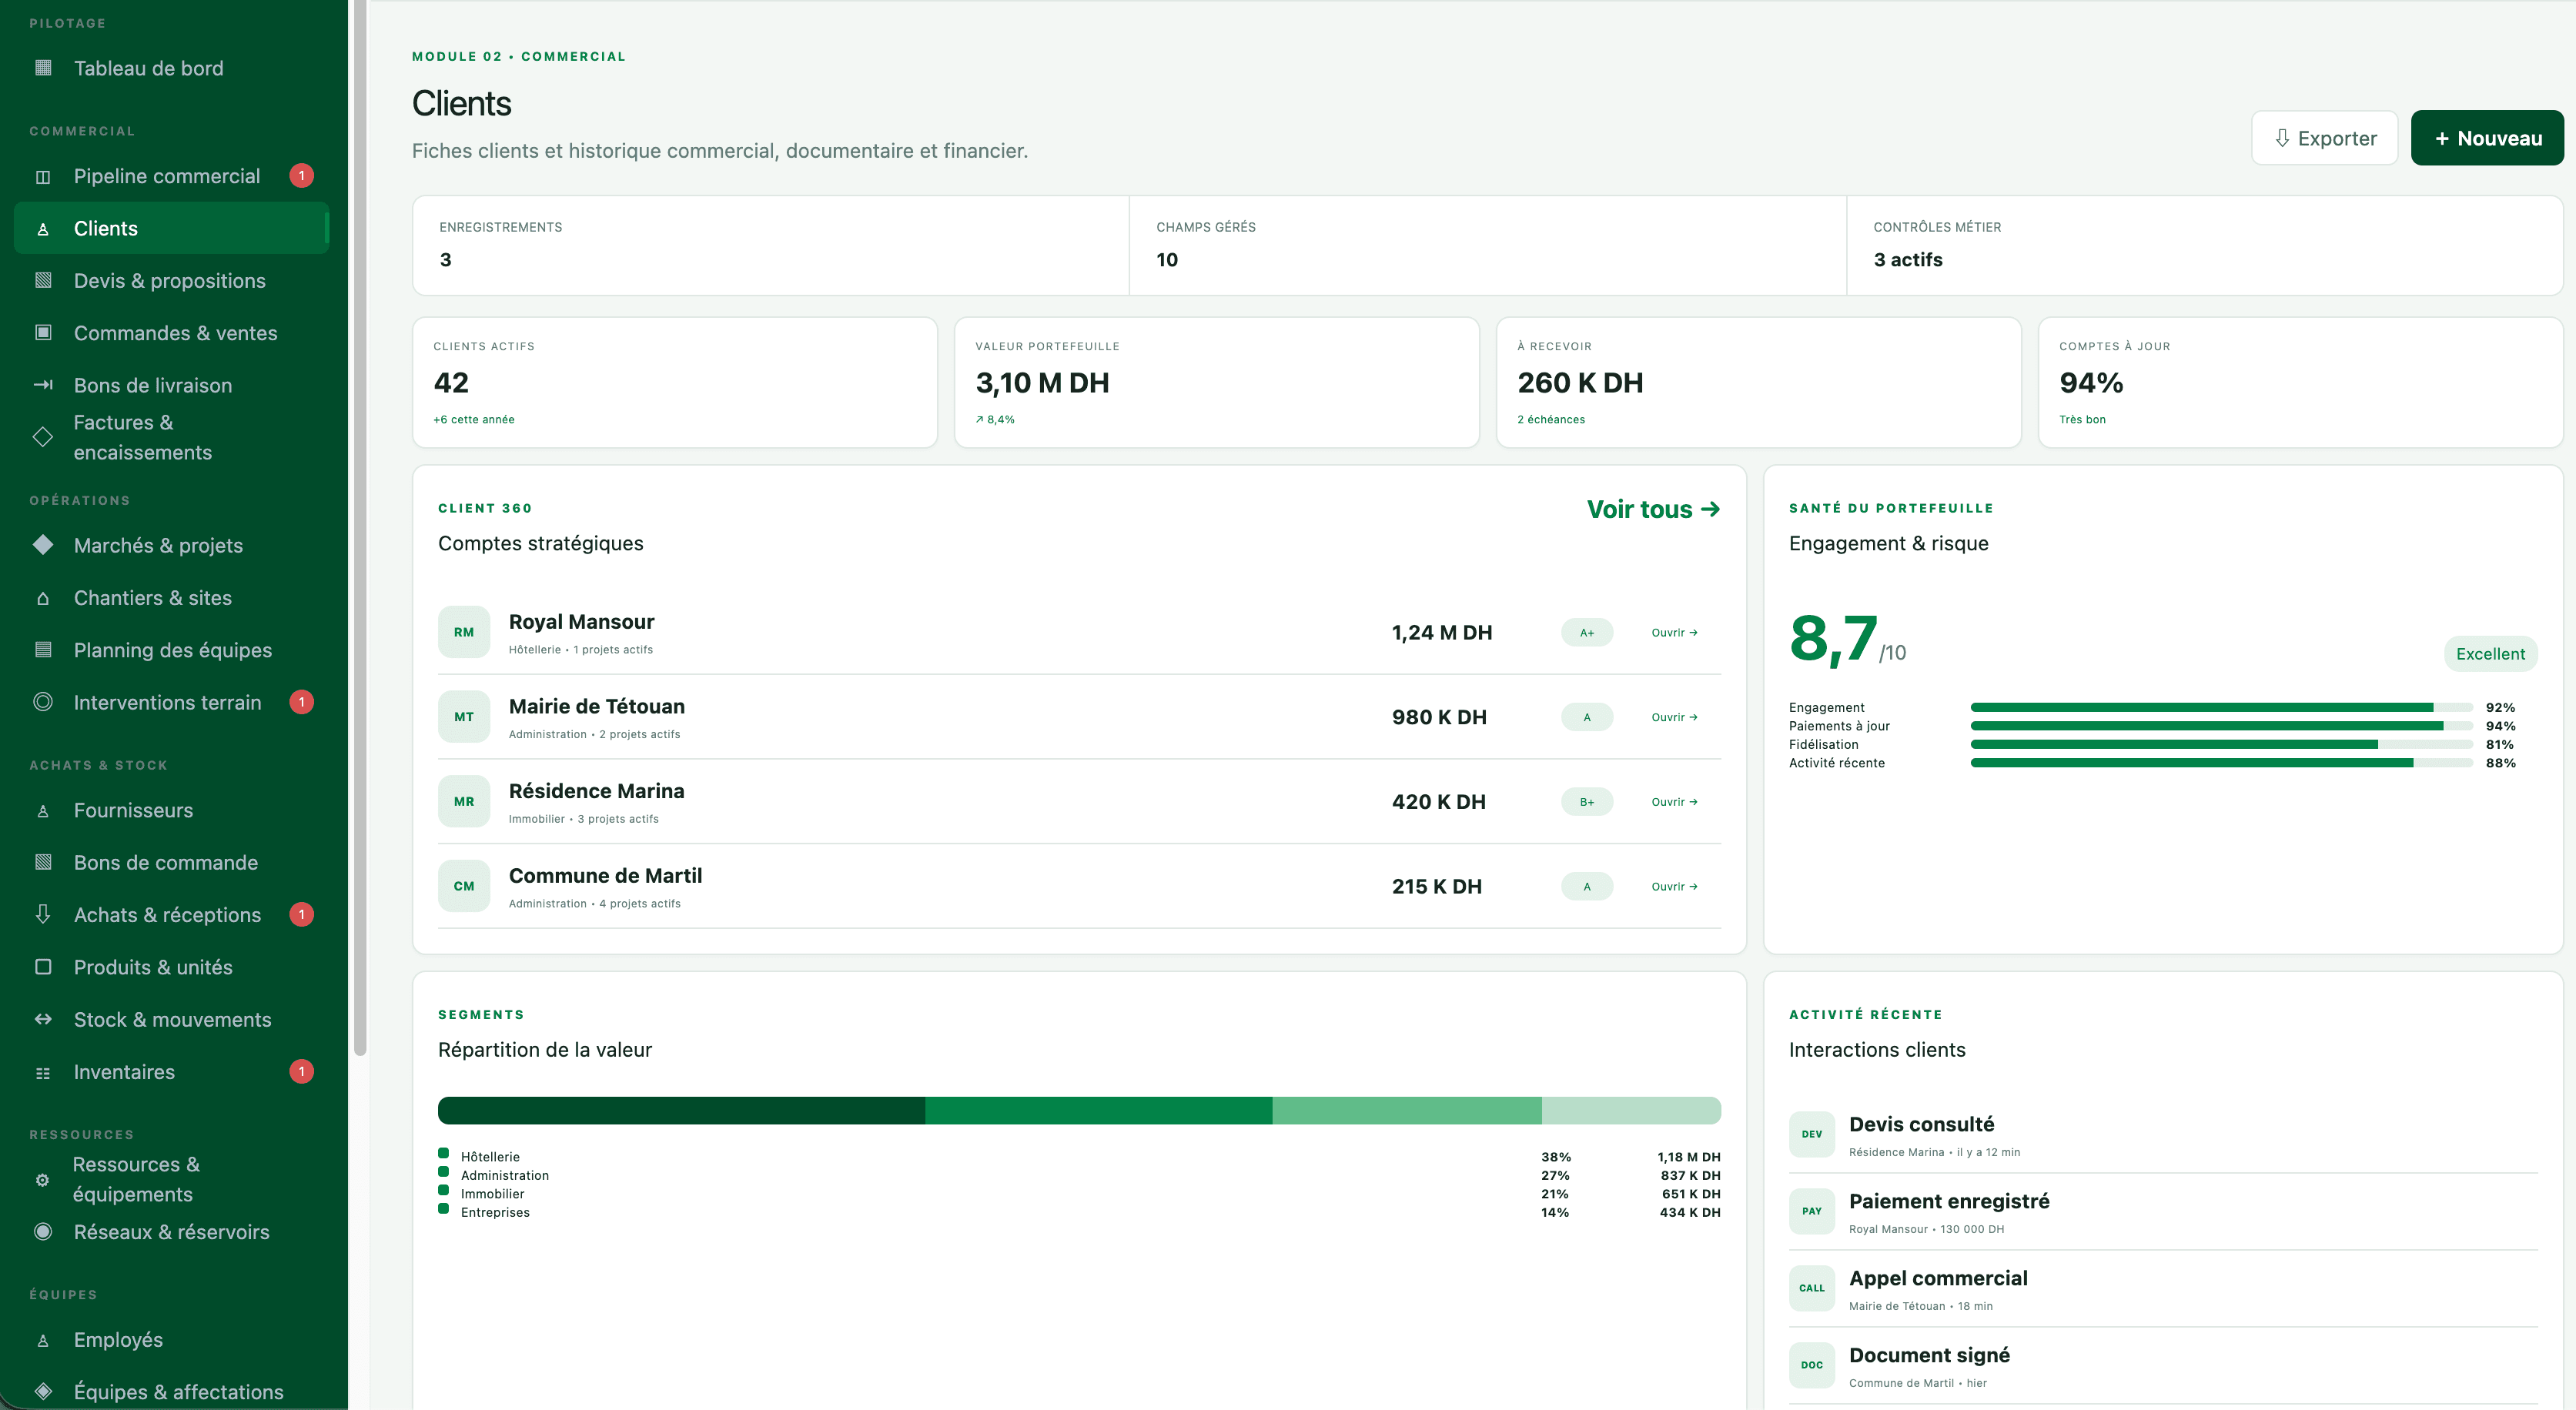2576x1410 pixels.
Task: Click the À recevoir 260 K DH card
Action: point(1759,382)
